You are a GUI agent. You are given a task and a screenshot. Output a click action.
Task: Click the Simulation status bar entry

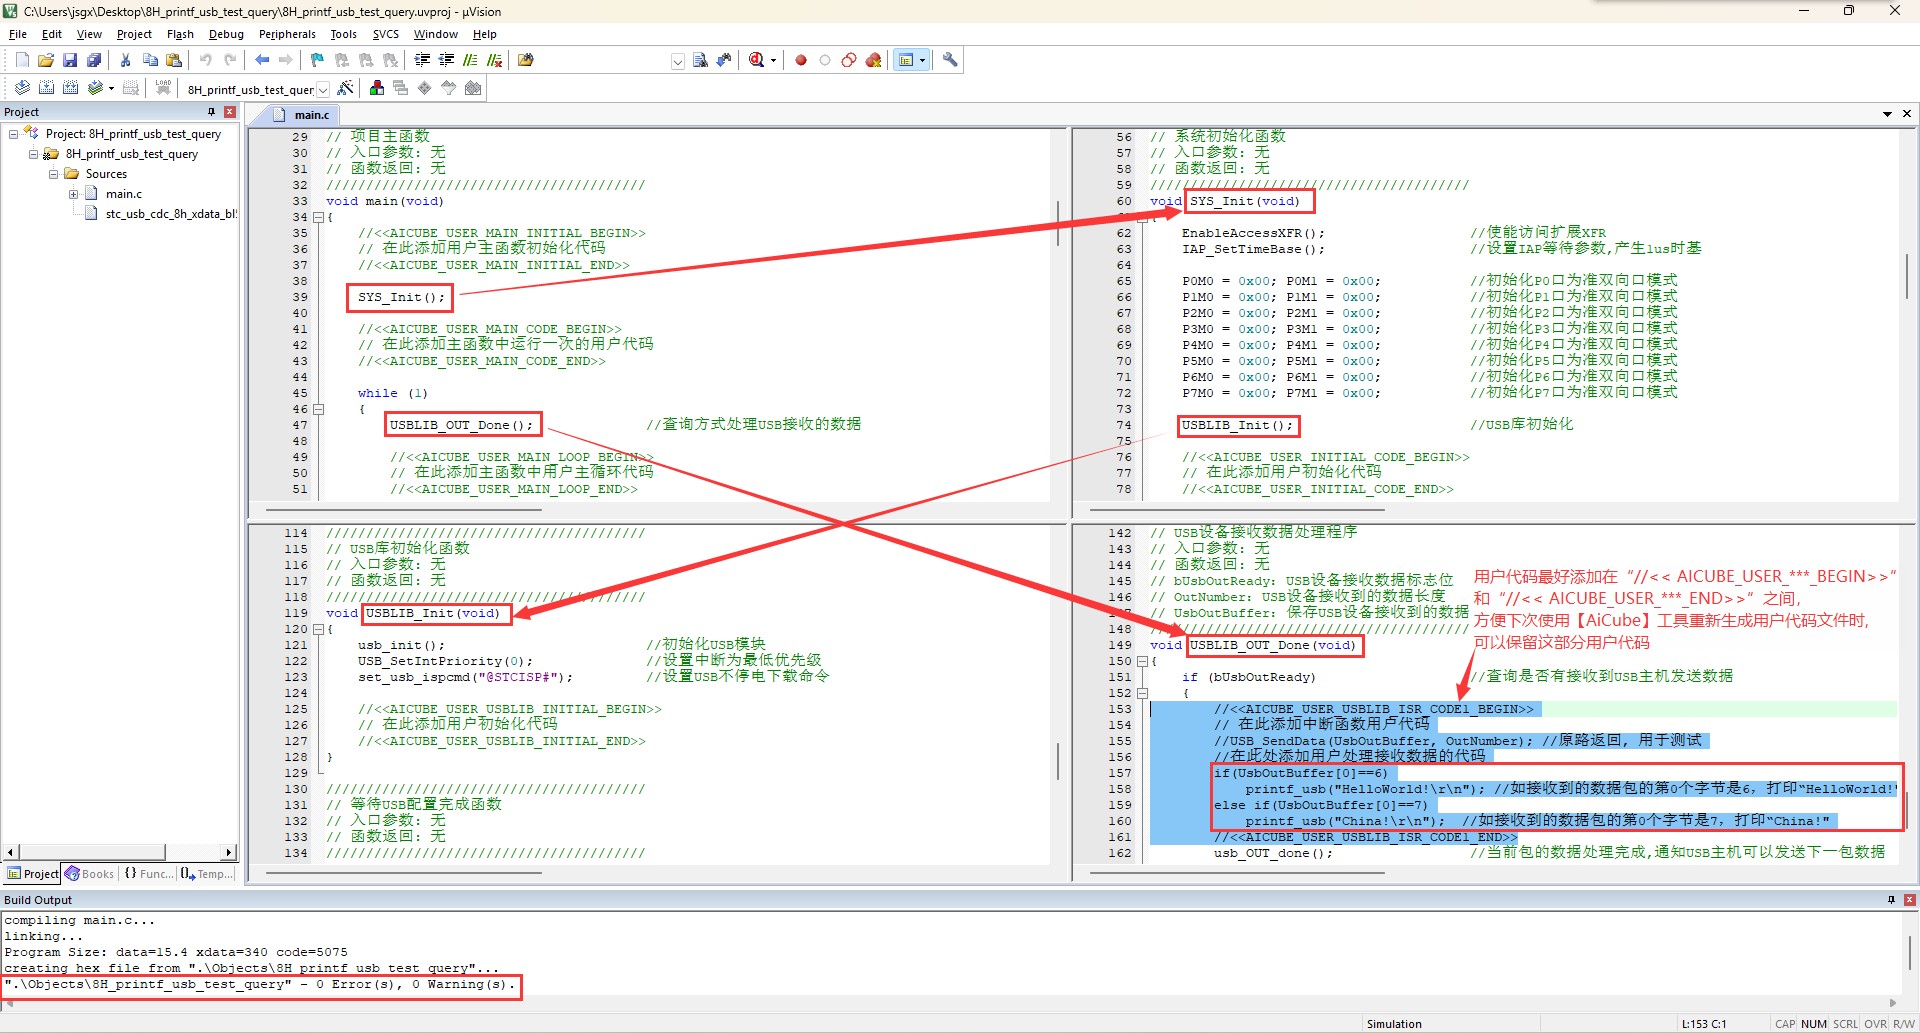click(x=1394, y=1024)
